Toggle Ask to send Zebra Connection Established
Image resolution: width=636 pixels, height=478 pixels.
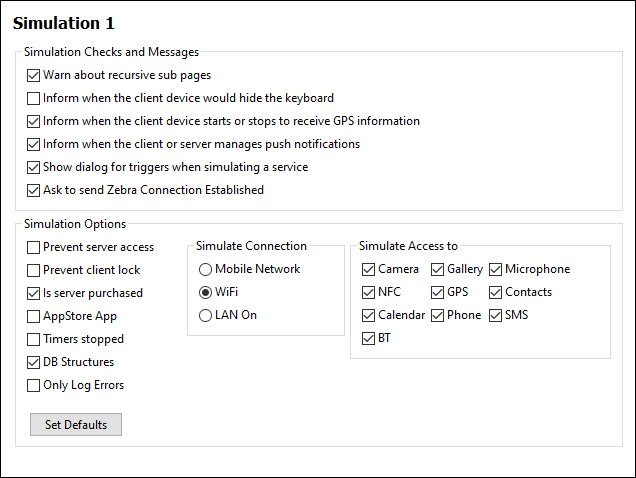(34, 190)
